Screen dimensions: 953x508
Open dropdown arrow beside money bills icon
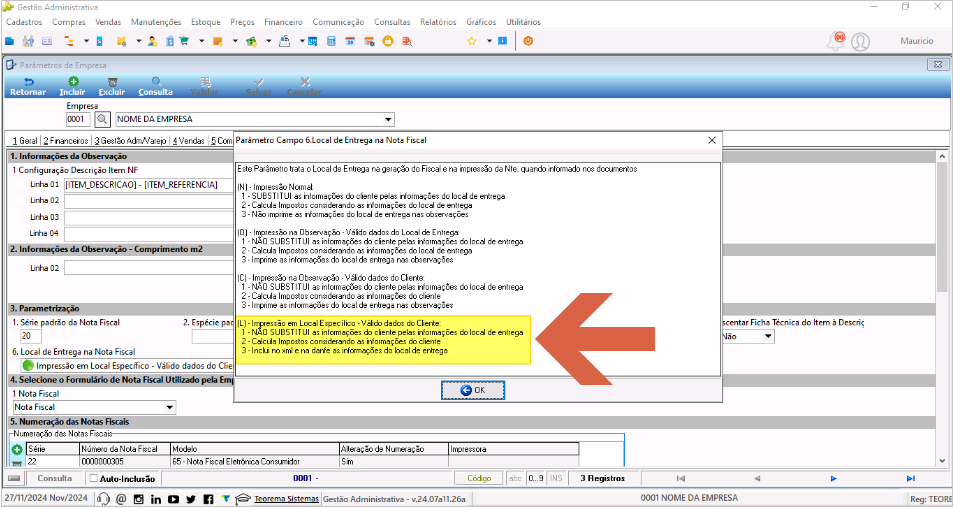[x=269, y=41]
